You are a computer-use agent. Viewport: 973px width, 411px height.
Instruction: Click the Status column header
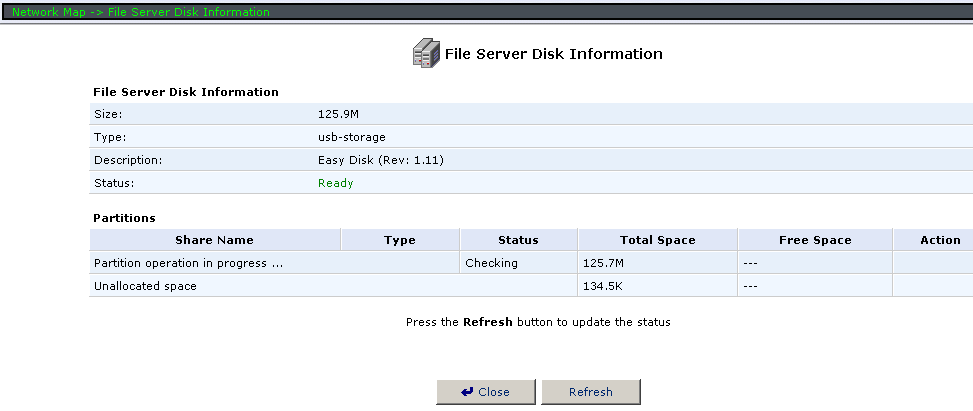(518, 240)
